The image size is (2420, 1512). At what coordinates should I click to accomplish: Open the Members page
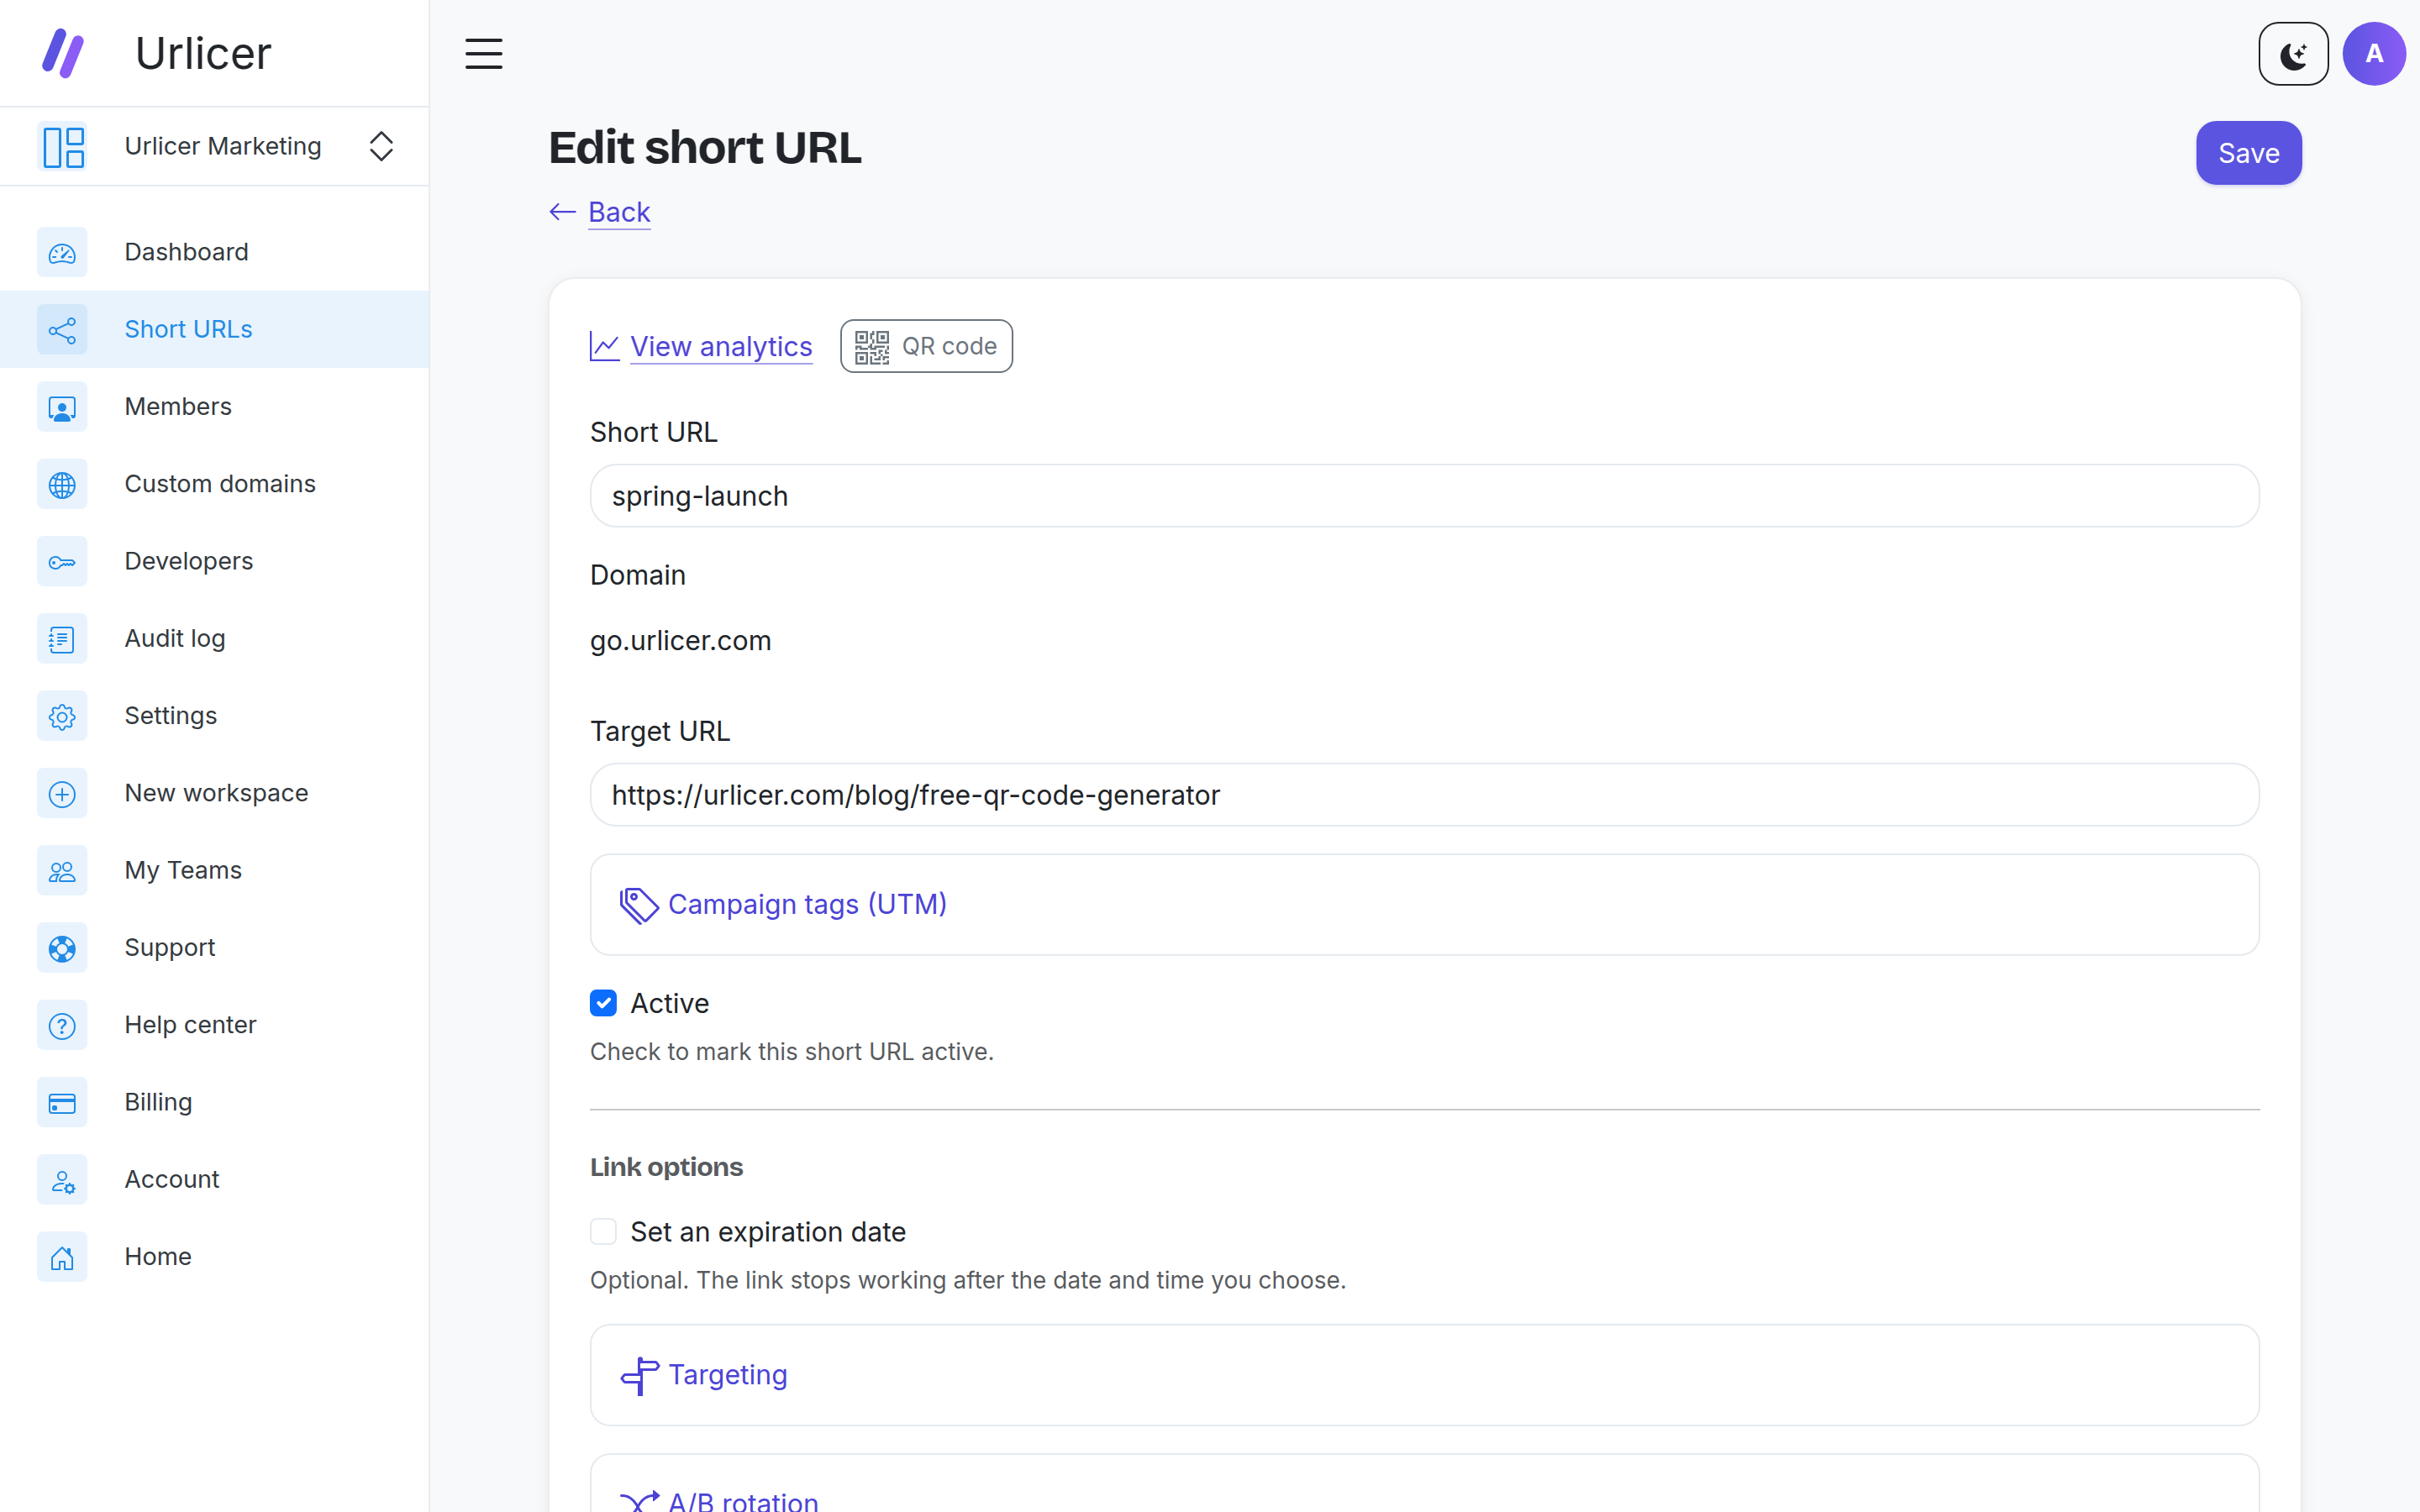[214, 407]
